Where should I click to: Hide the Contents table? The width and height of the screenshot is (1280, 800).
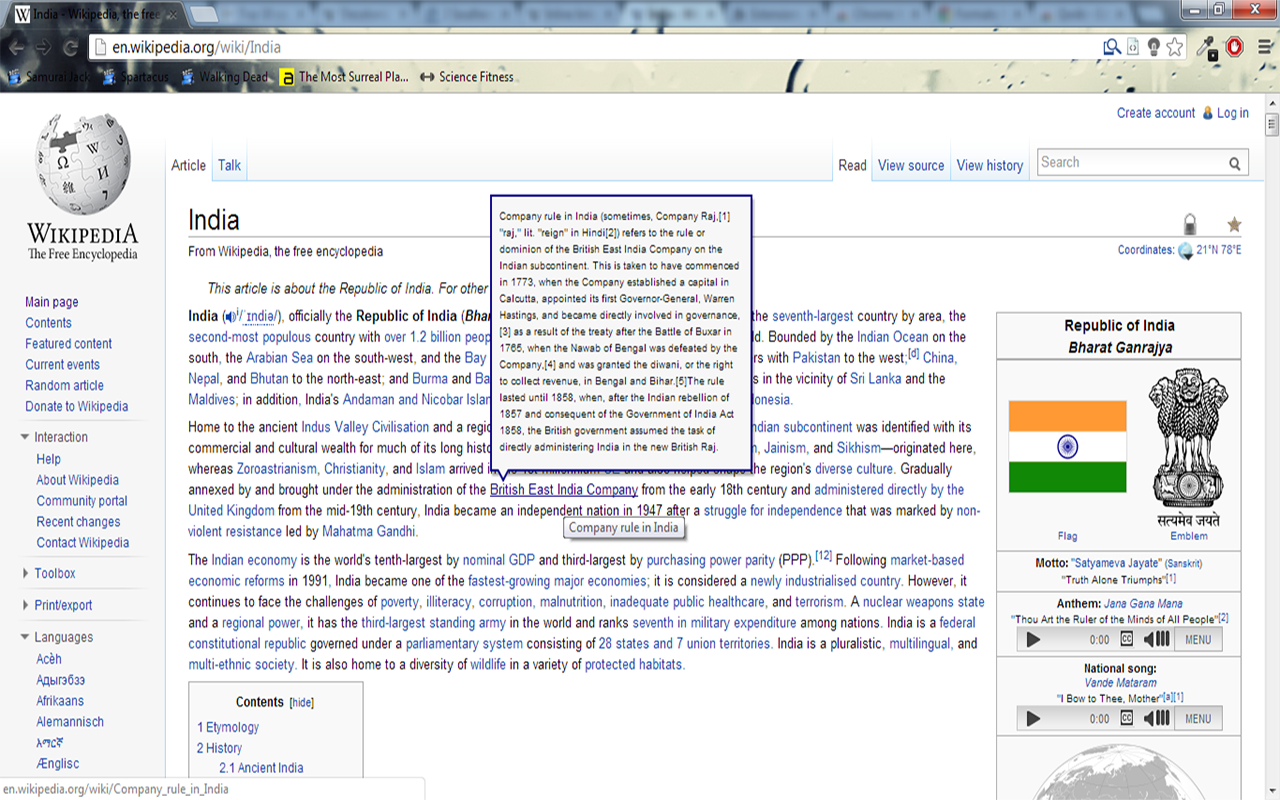302,703
